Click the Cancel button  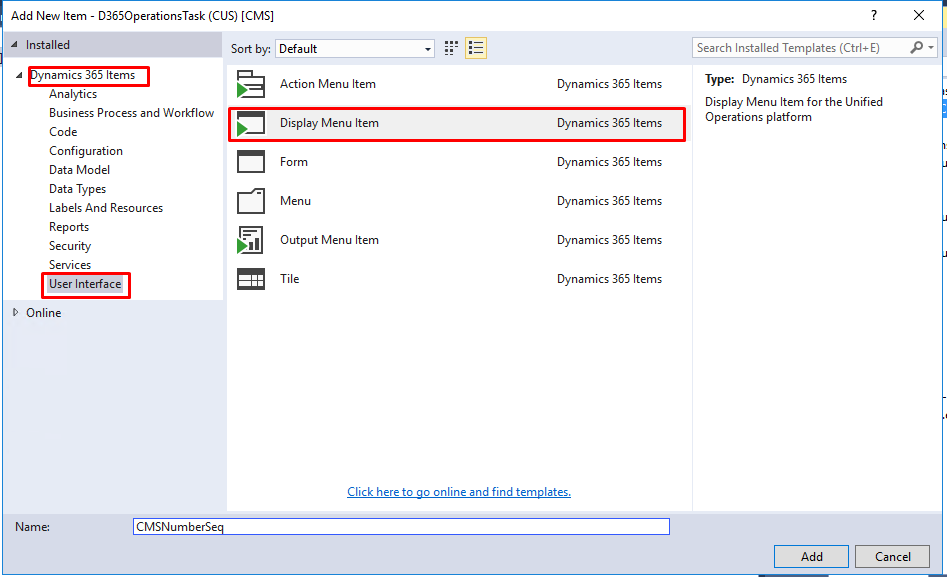pyautogui.click(x=892, y=556)
